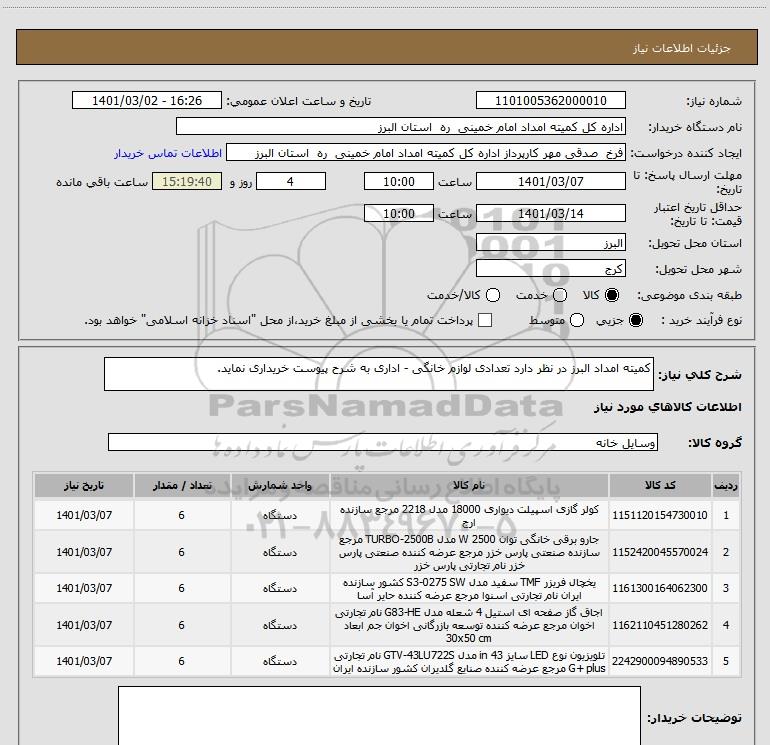Click the delivery city field کرج

(550, 269)
